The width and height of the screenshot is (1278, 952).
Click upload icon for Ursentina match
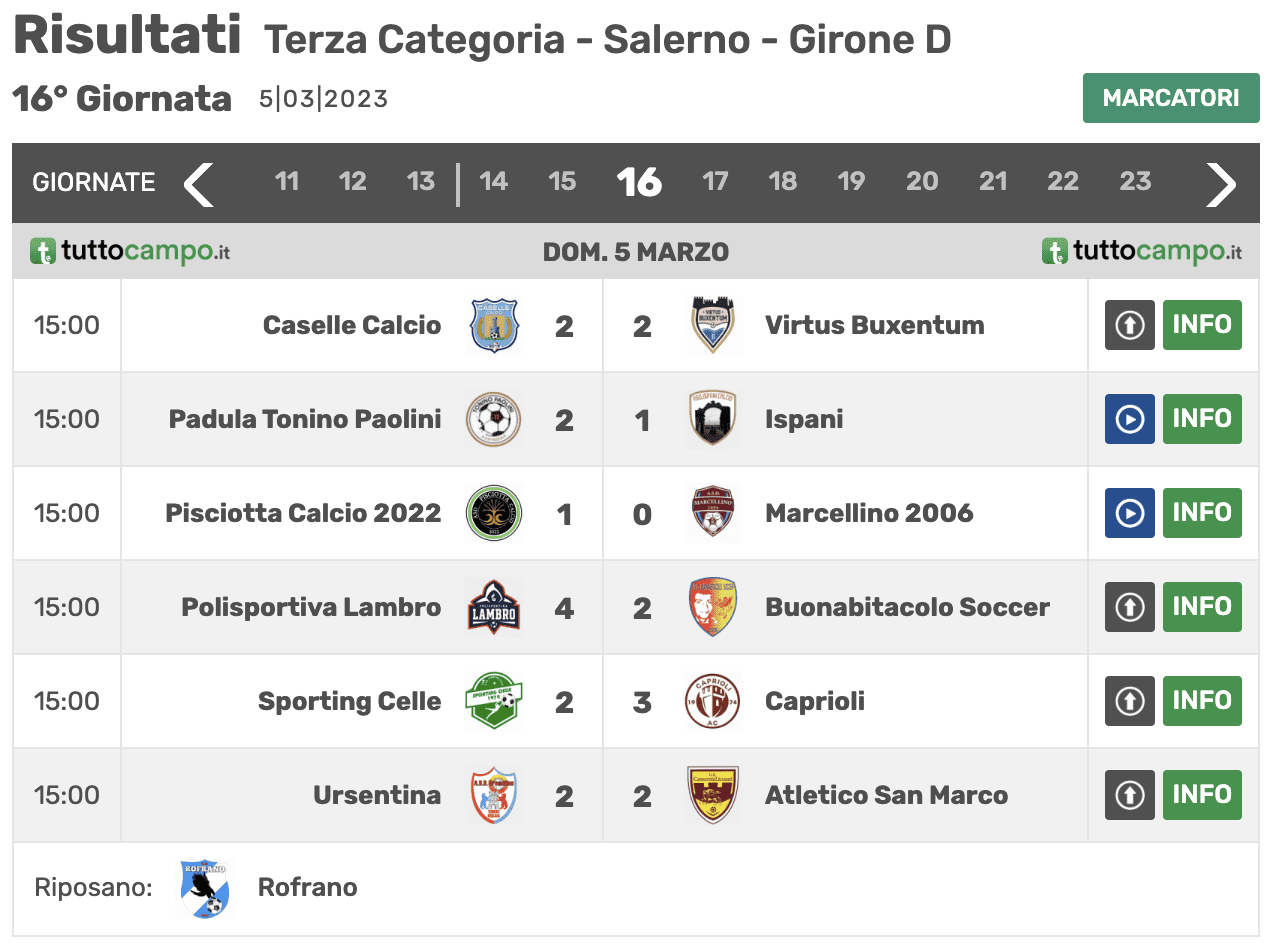pos(1130,795)
